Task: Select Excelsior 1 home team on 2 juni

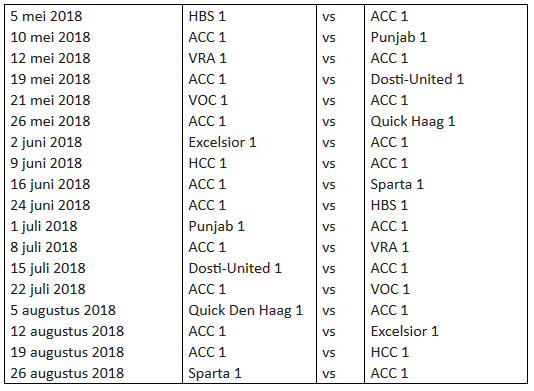Action: (222, 142)
